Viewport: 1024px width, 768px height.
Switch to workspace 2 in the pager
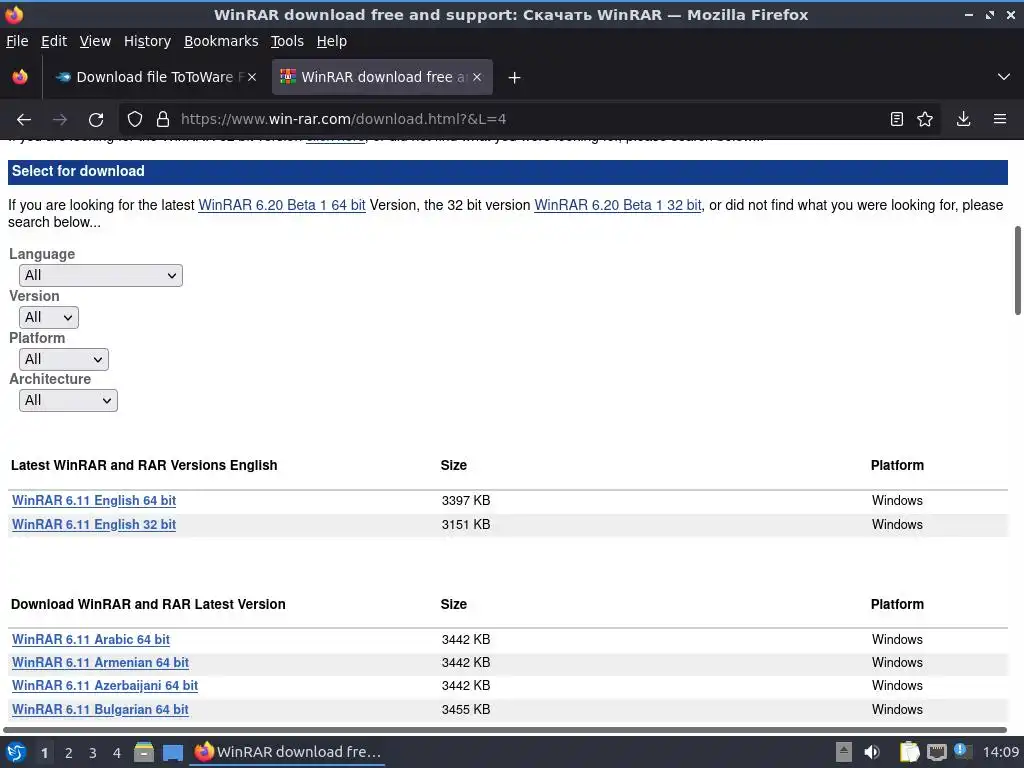tap(69, 753)
